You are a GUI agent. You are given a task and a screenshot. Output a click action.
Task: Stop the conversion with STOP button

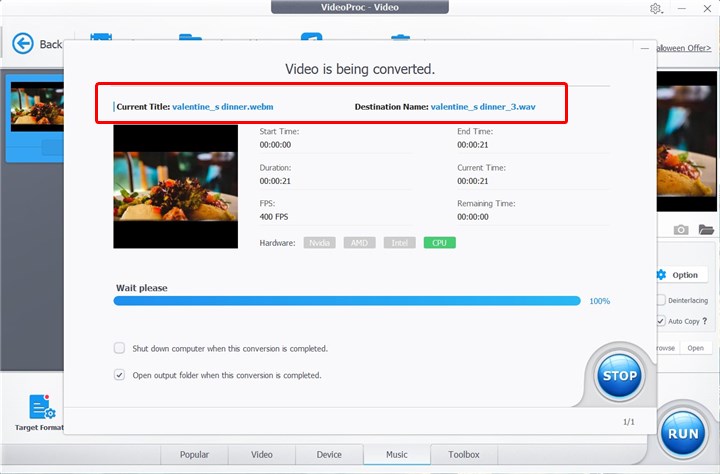[x=619, y=376]
